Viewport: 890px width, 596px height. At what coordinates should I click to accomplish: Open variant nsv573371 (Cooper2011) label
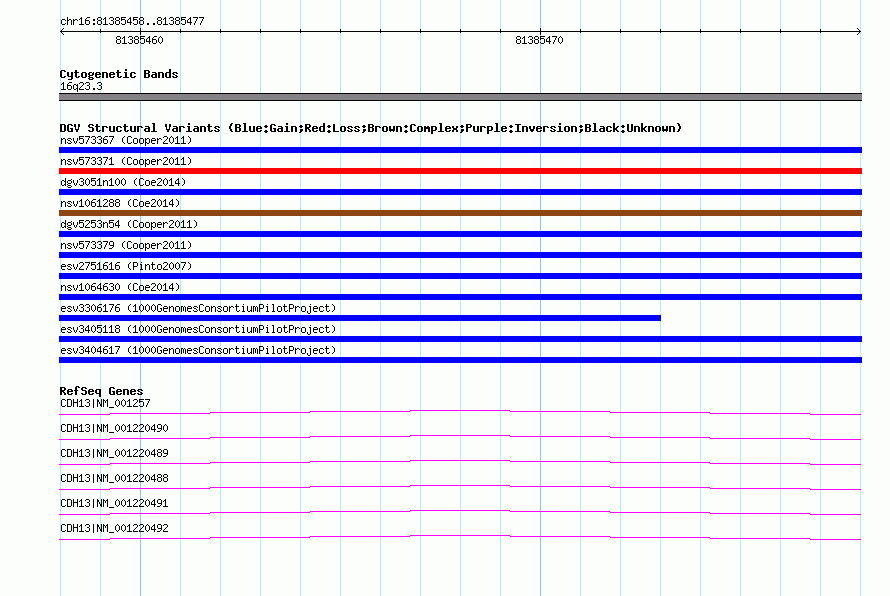coord(126,161)
